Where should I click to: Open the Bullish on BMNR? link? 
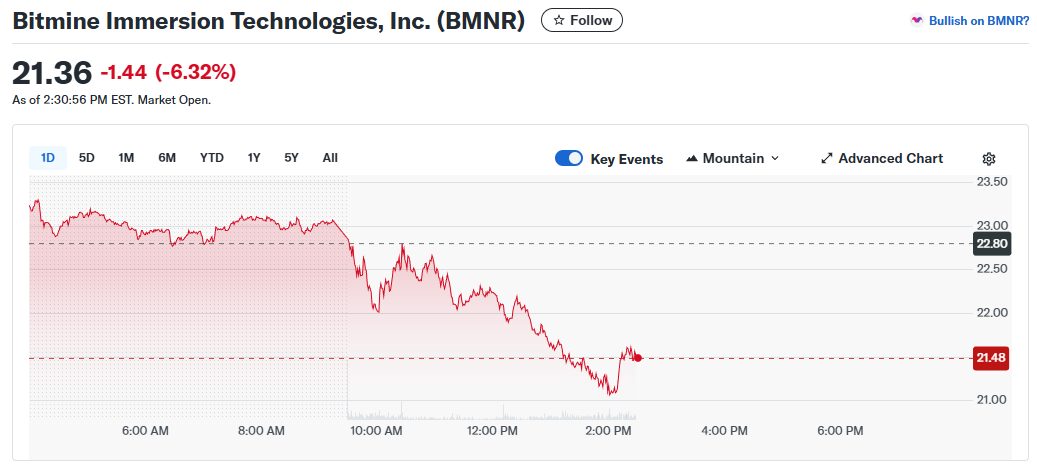click(x=979, y=20)
